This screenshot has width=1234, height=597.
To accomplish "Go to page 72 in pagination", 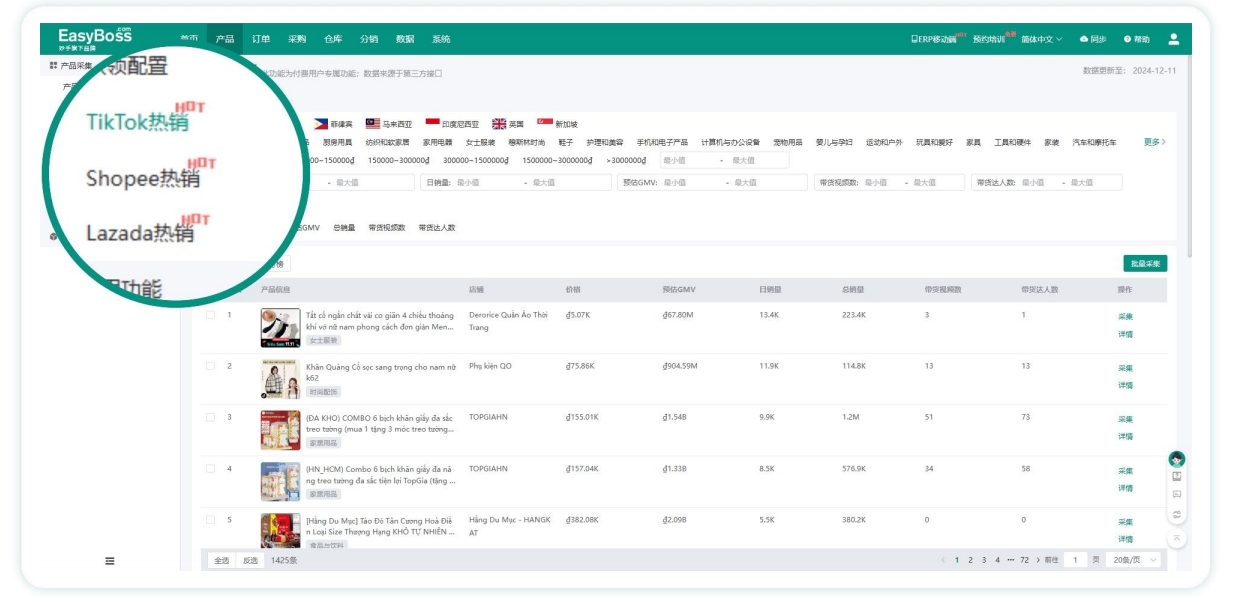I will click(1024, 560).
